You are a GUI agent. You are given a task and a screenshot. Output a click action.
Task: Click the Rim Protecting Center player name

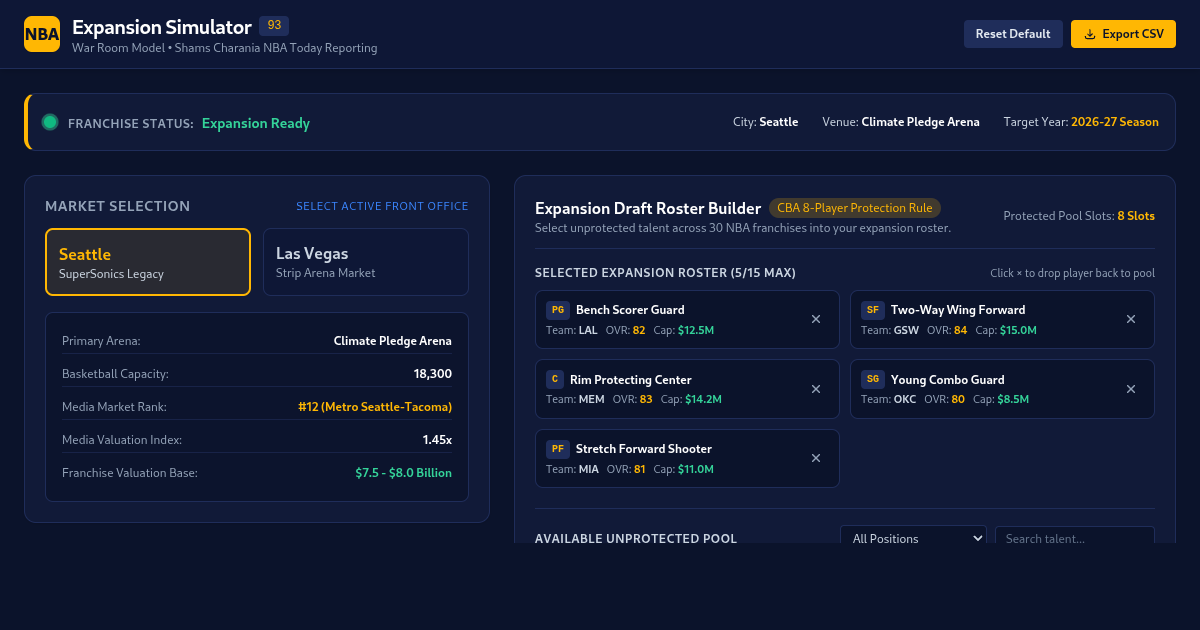(631, 380)
